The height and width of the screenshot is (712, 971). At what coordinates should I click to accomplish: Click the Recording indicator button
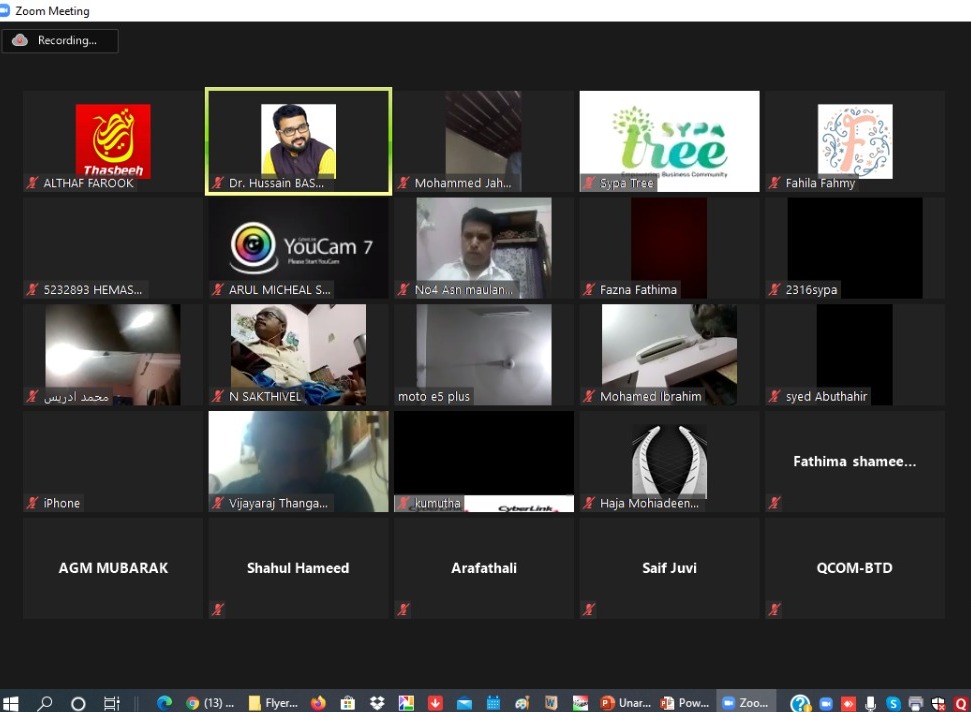pyautogui.click(x=60, y=41)
